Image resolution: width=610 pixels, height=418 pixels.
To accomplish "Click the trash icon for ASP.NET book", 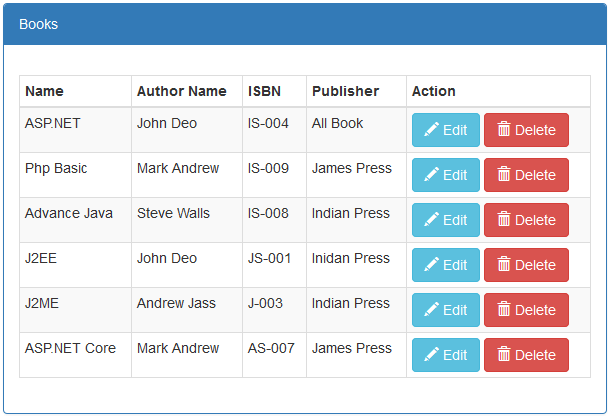I will click(x=504, y=130).
